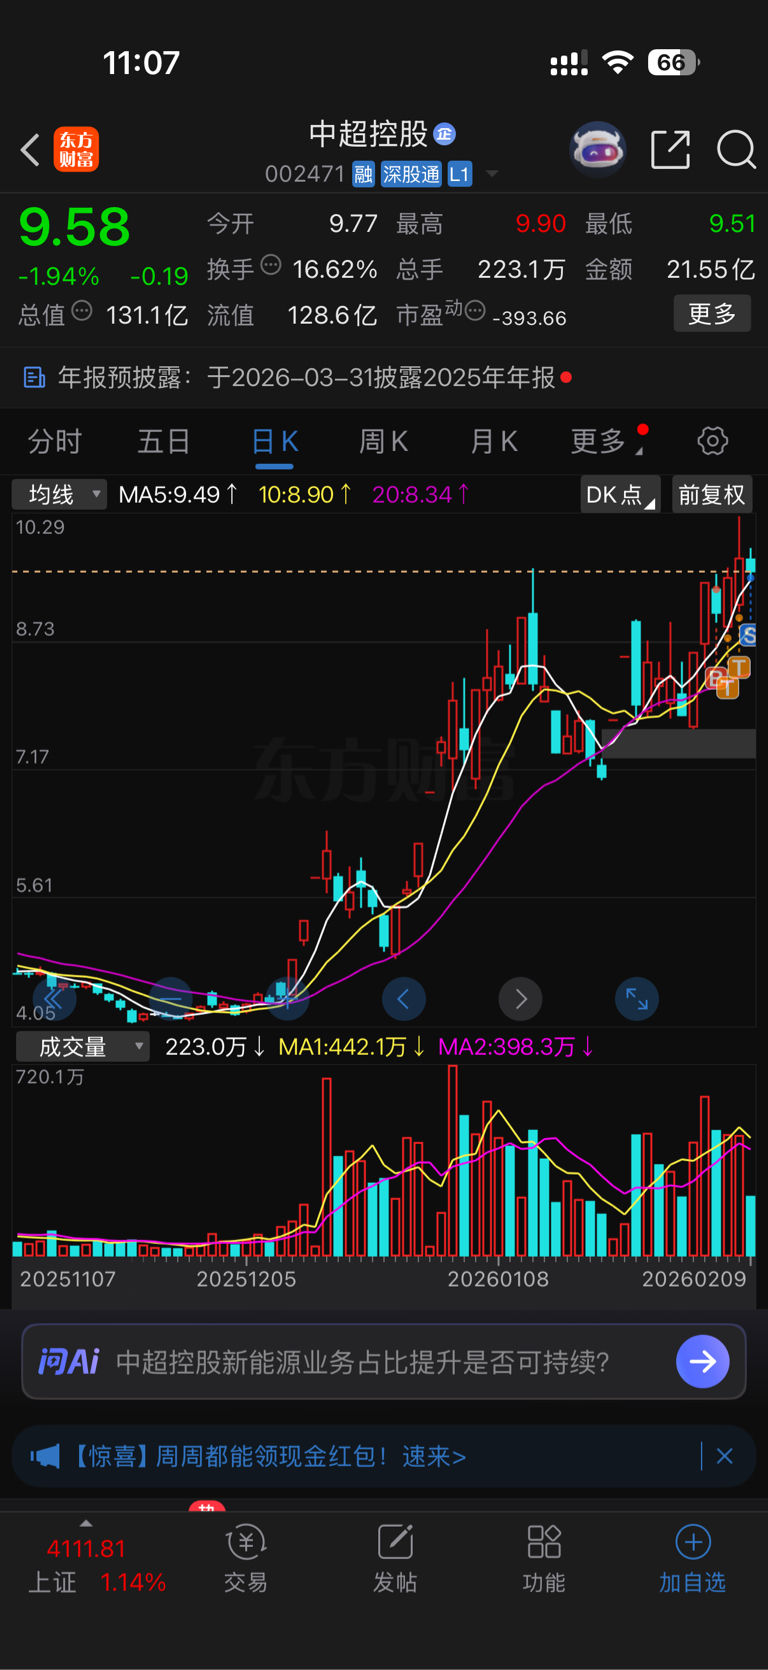Open the 年报预披露 notice link

[x=306, y=377]
